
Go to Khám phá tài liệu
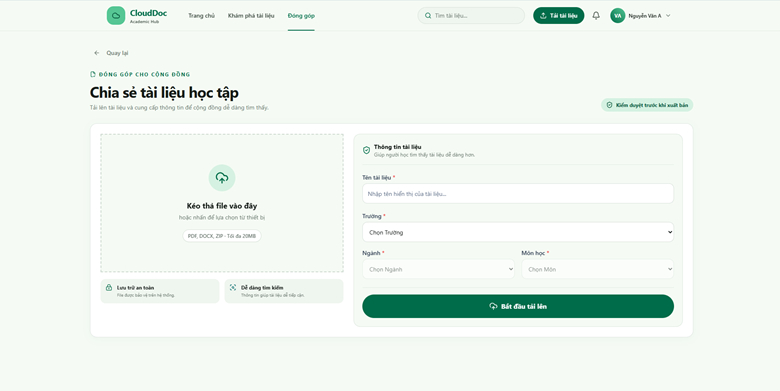point(251,16)
